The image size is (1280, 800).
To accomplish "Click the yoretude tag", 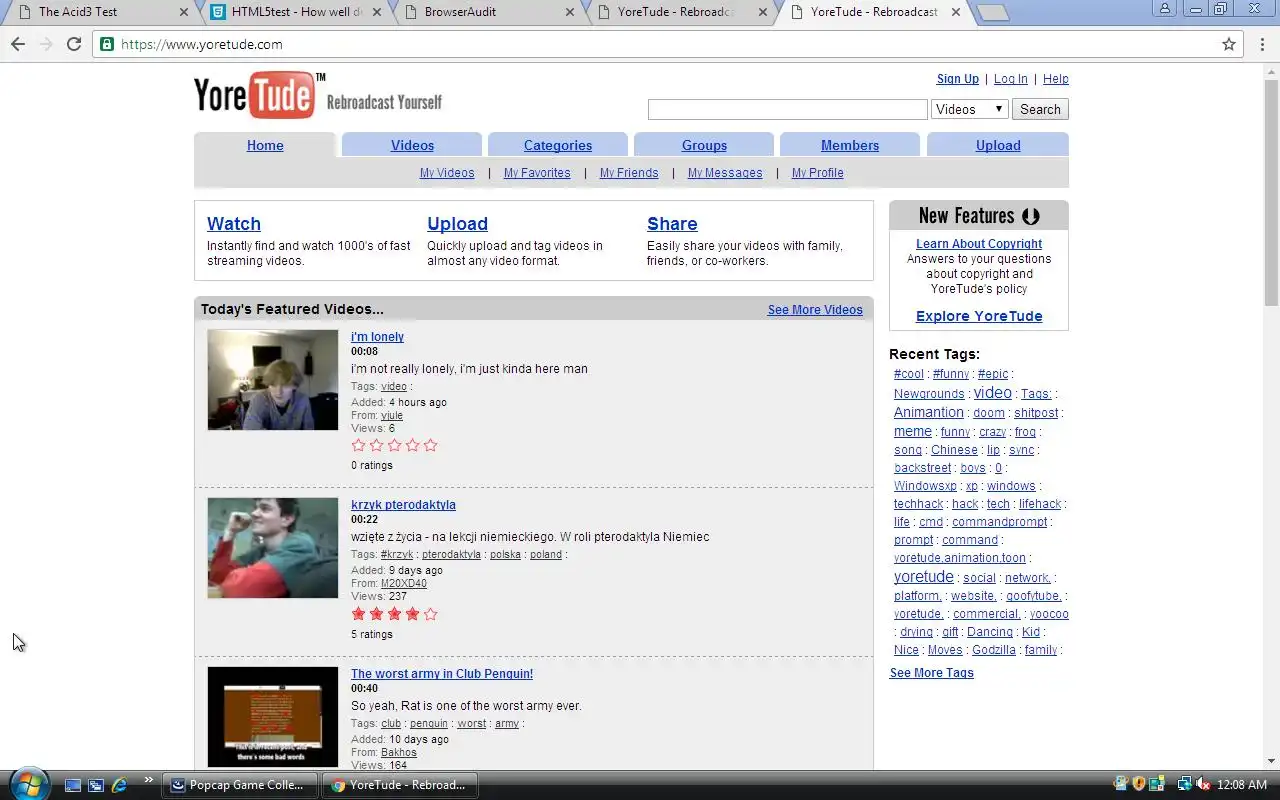I will coord(923,577).
